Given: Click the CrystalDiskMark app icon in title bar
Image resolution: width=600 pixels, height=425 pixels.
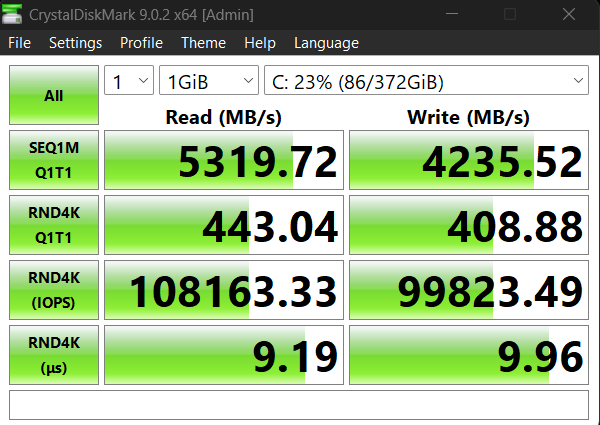Looking at the screenshot, I should [12, 15].
